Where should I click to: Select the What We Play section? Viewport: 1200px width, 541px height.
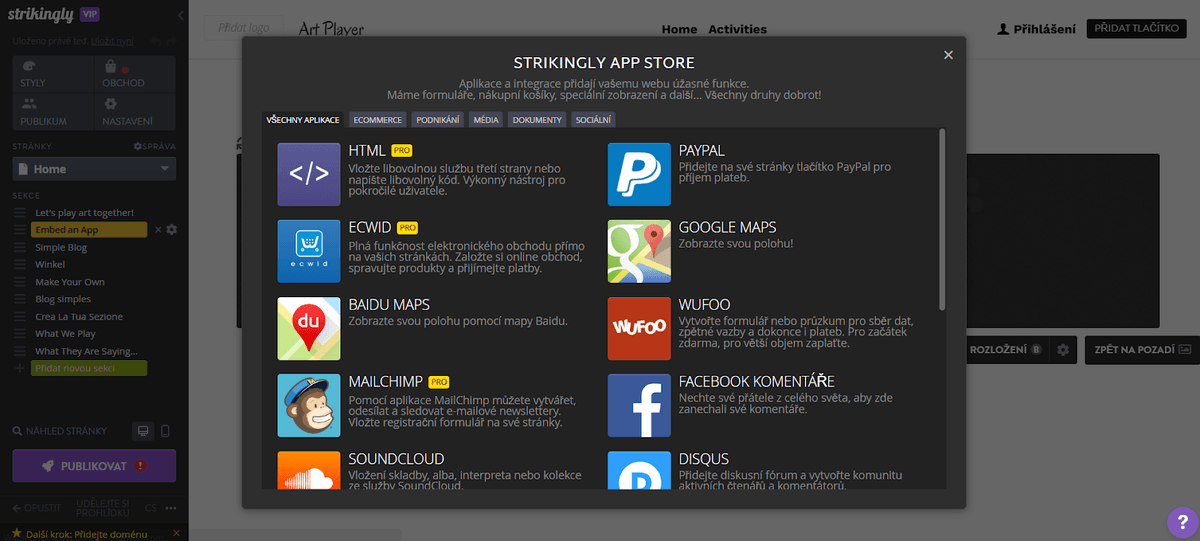[x=65, y=333]
